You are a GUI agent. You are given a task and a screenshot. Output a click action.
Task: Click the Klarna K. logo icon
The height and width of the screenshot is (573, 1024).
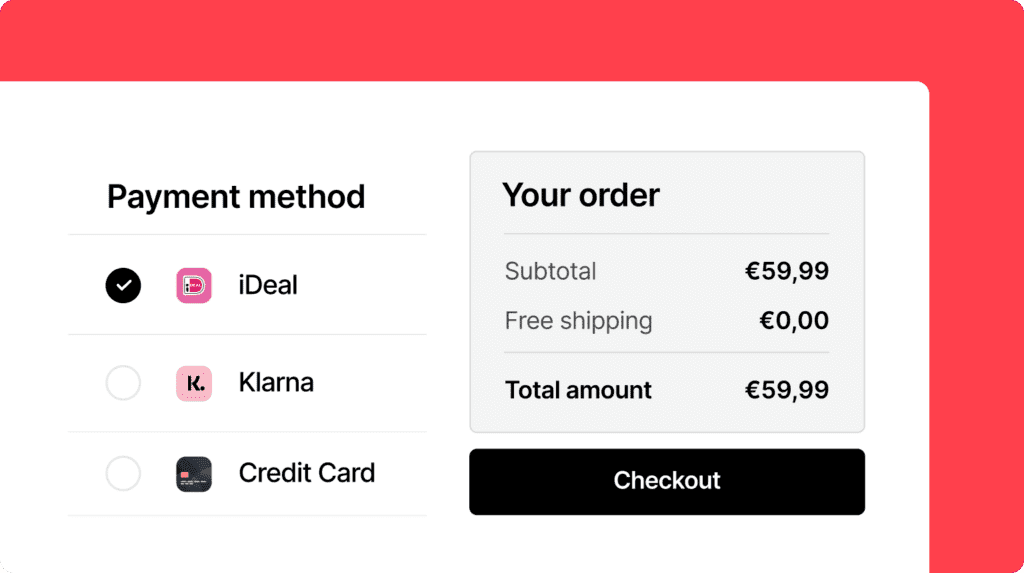(x=194, y=383)
